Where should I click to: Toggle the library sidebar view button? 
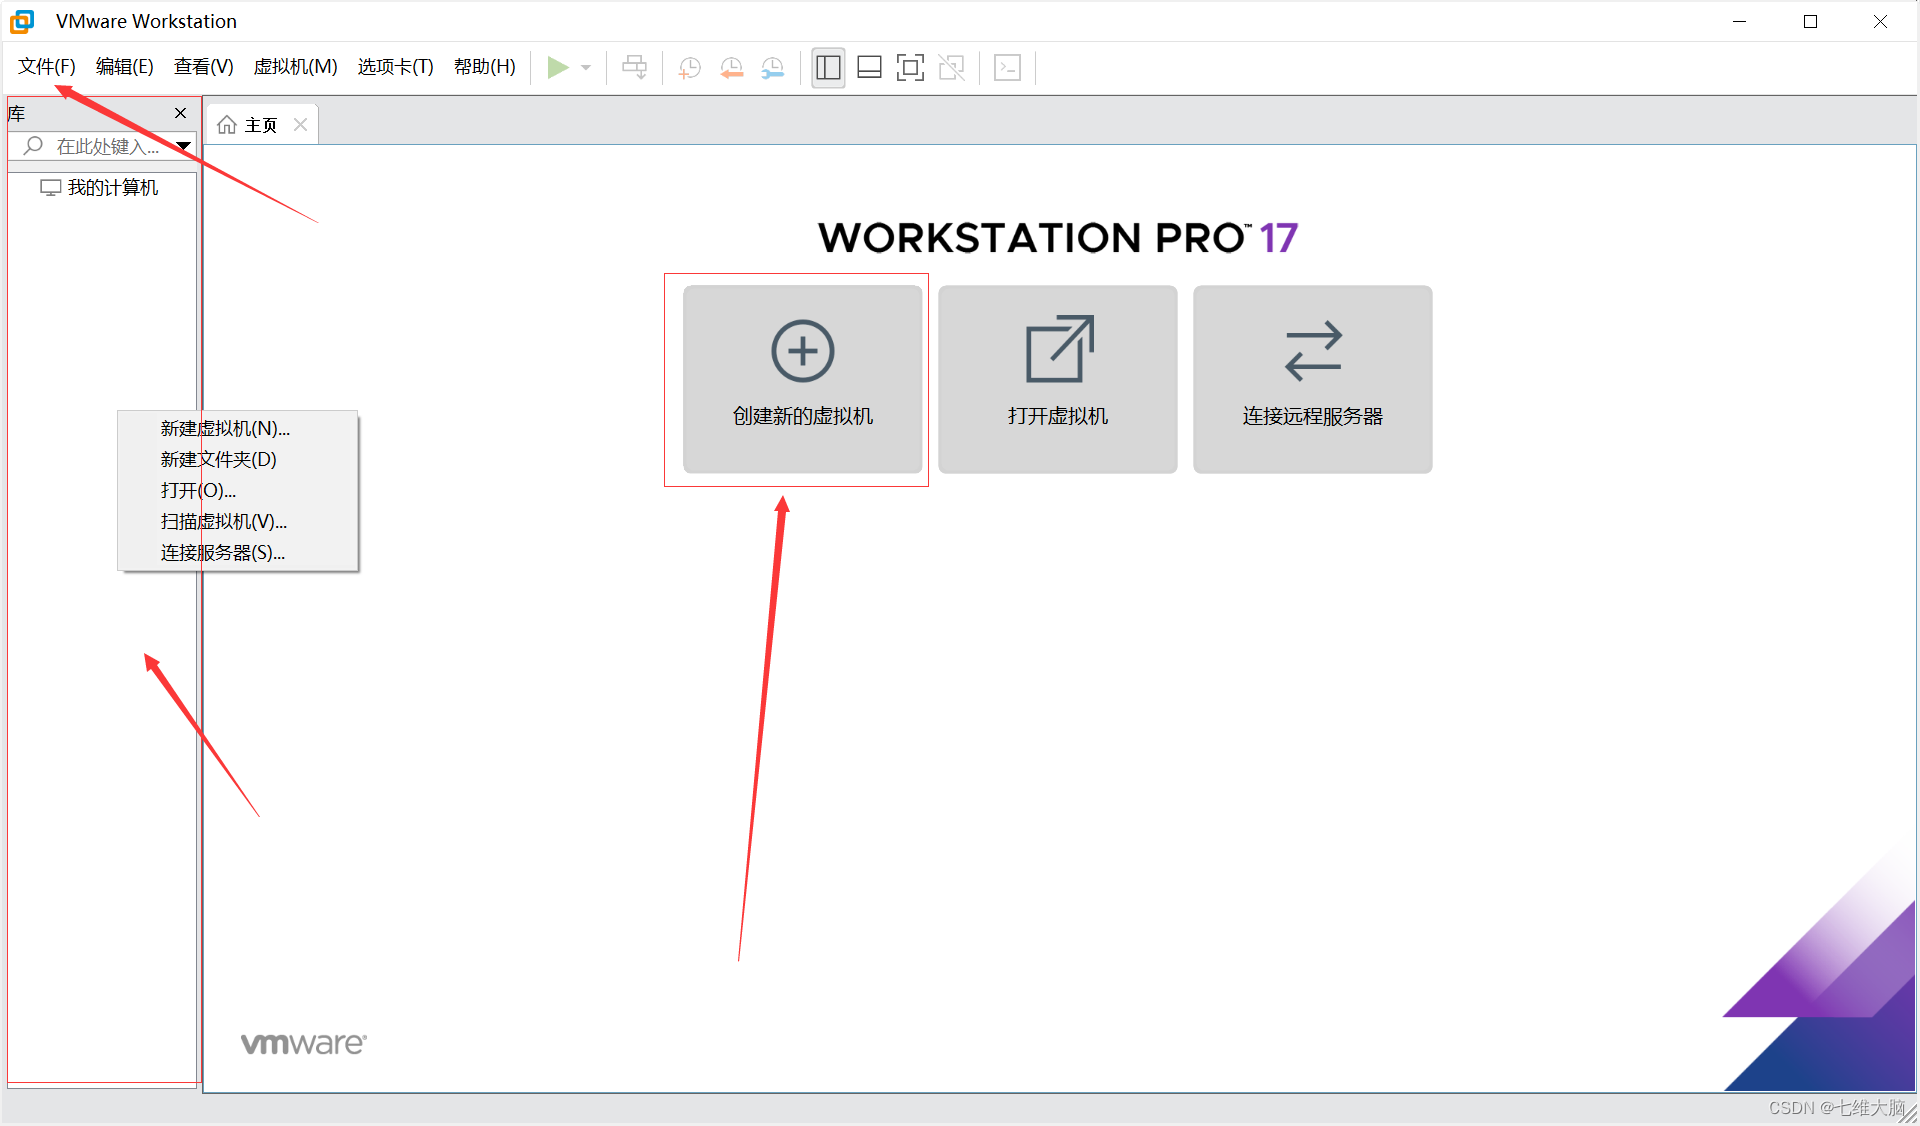pos(828,67)
